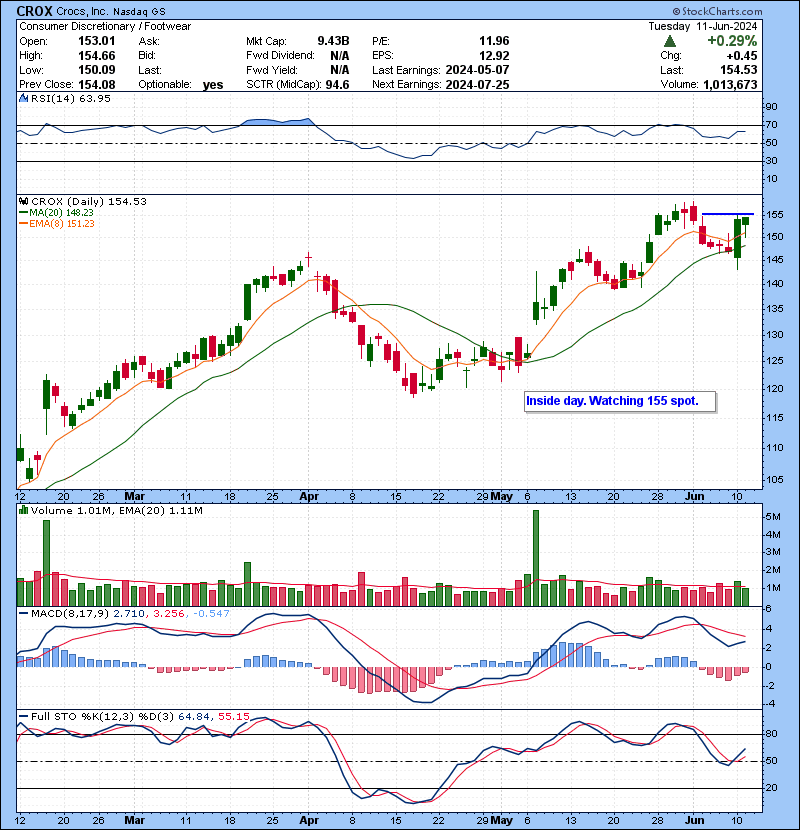Click the Low value 150.09
This screenshot has height=830, width=800.
96,70
